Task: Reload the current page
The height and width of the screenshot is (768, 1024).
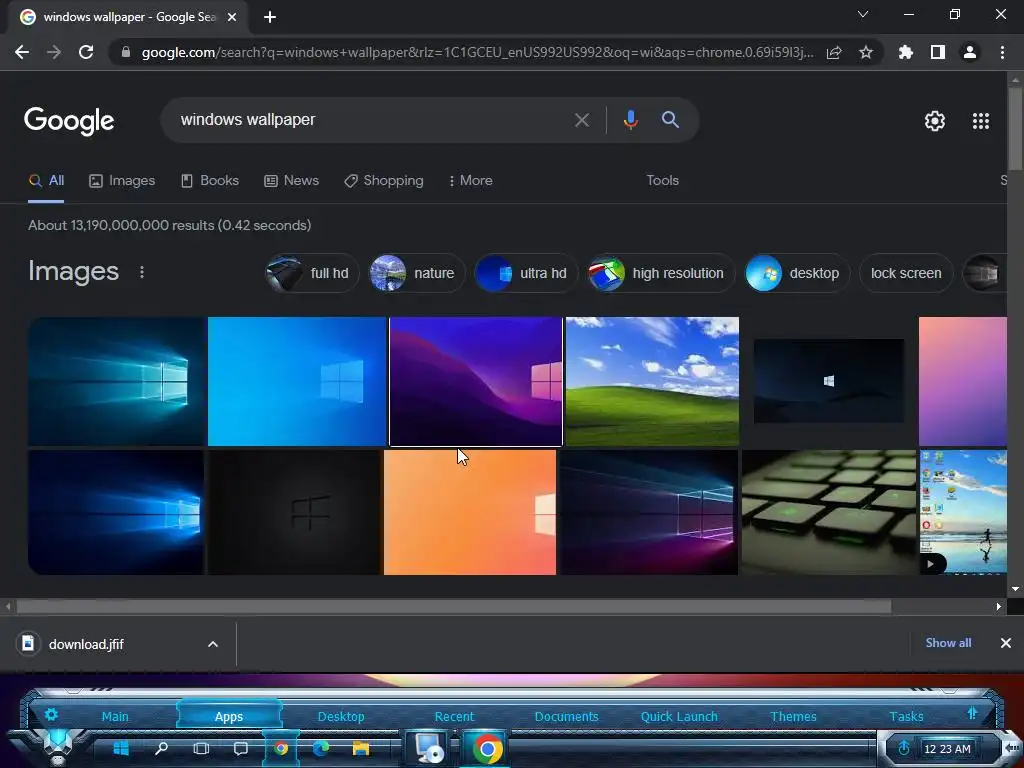Action: point(86,52)
